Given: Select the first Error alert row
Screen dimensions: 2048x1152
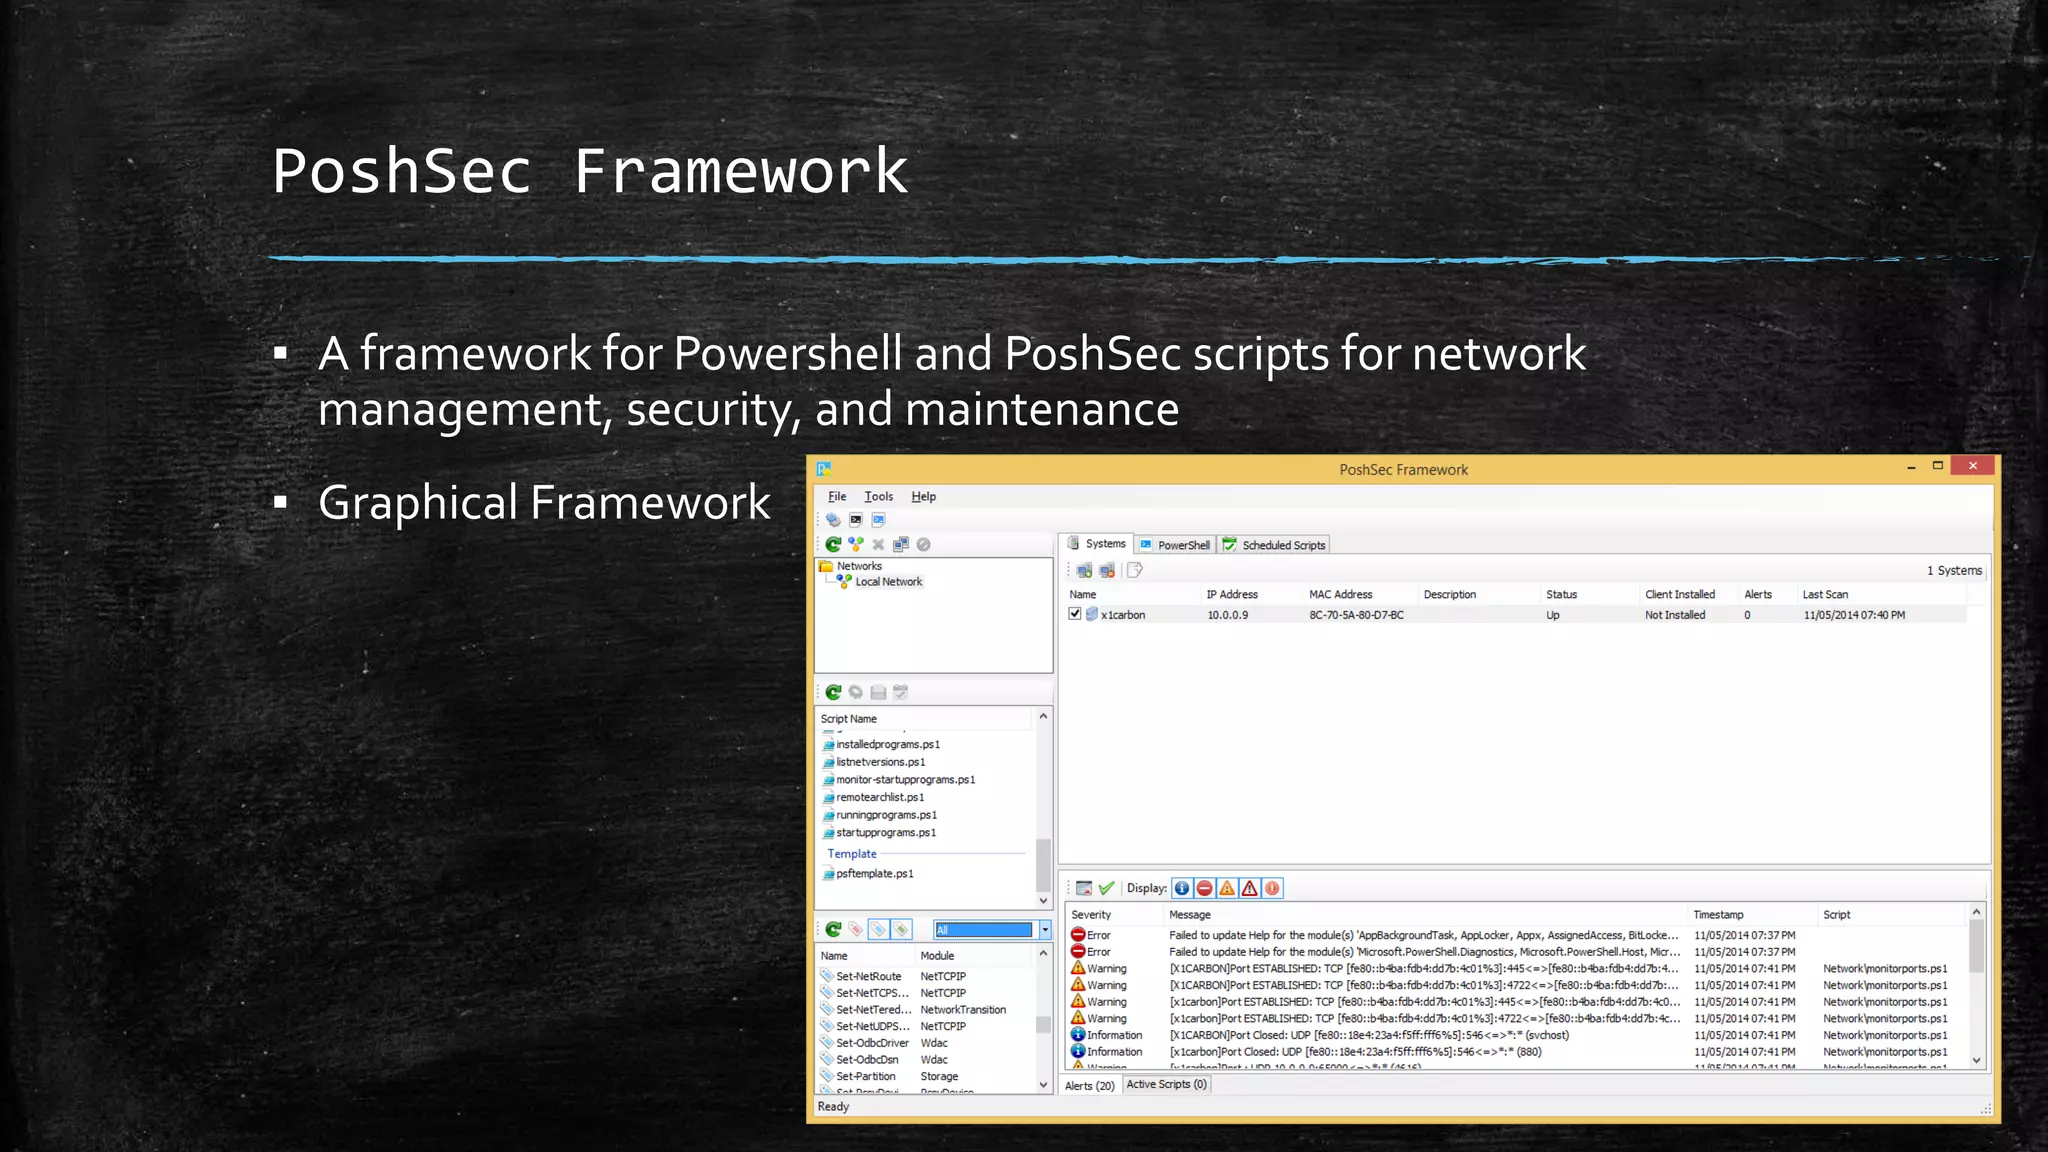Looking at the screenshot, I should 1516,935.
